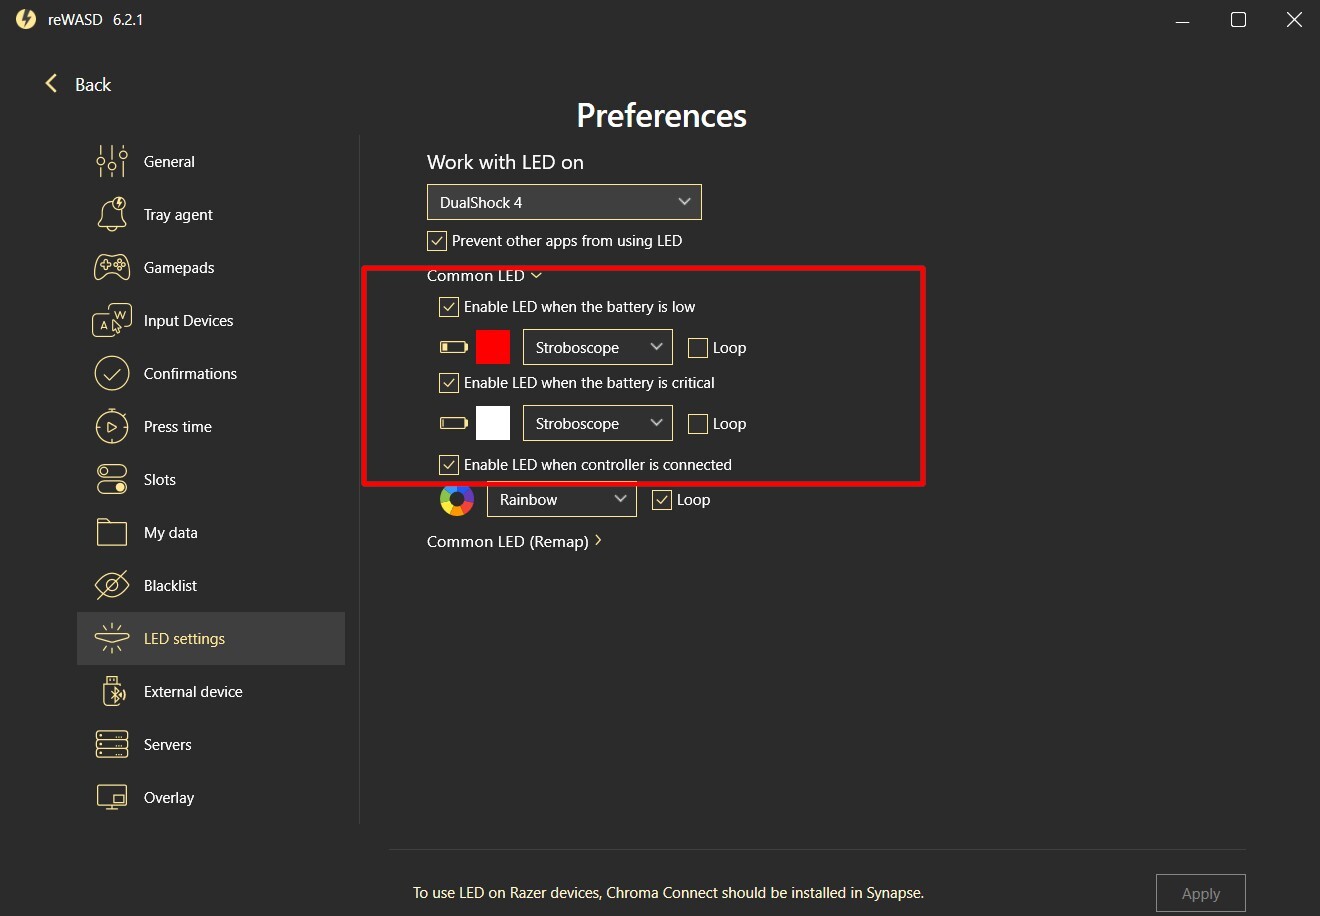Go to My data preferences tab
Screen dimensions: 1320x916
170,533
